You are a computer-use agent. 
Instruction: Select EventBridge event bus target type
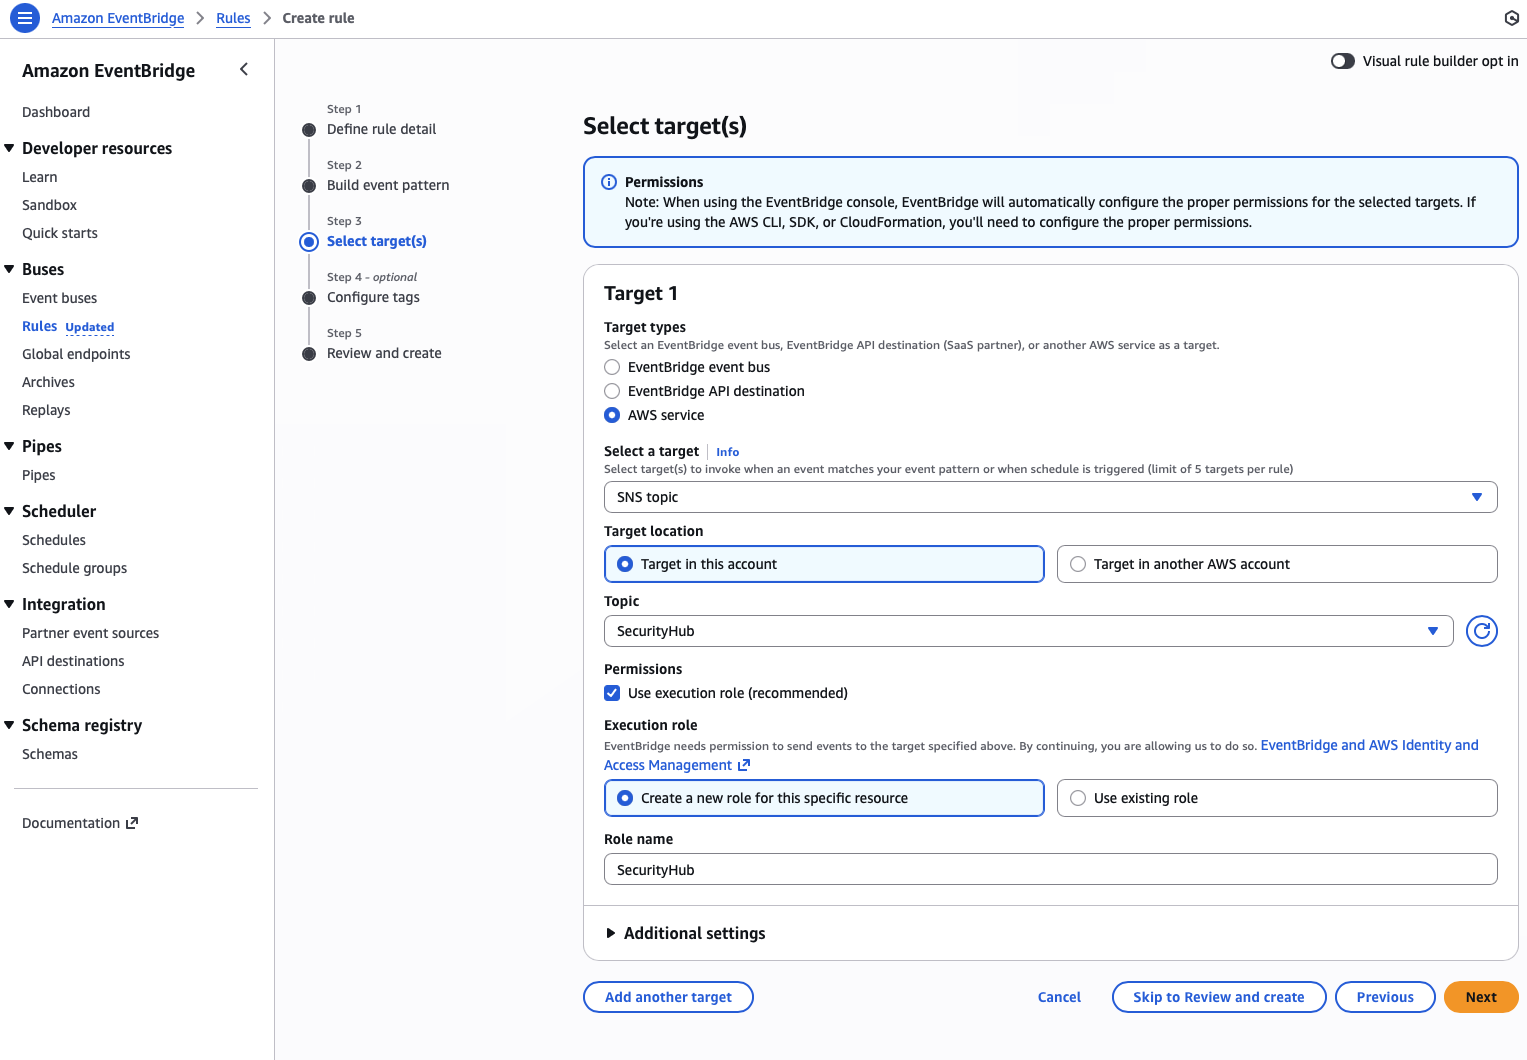[x=612, y=367]
